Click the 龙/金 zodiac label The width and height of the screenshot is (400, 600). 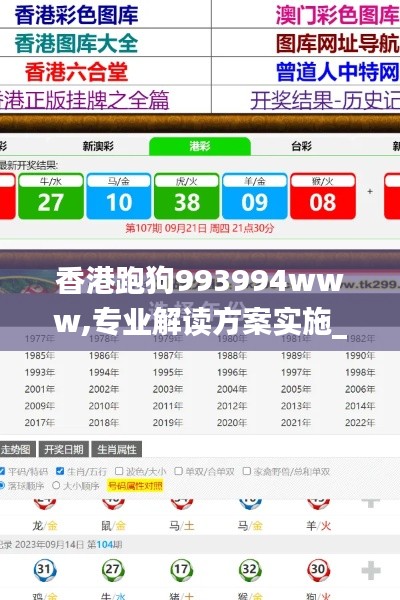point(45,526)
